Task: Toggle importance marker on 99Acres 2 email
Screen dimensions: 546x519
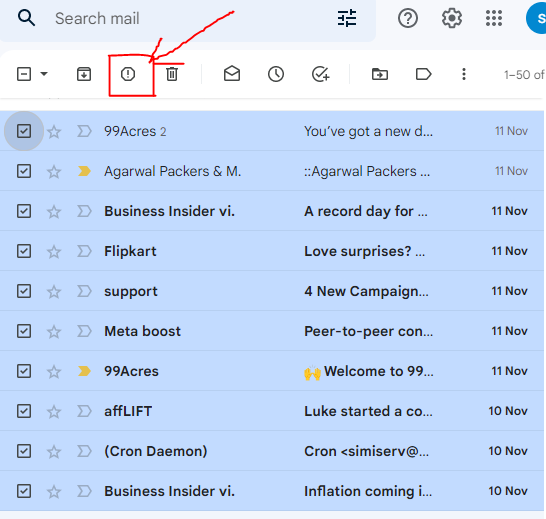Action: pyautogui.click(x=84, y=131)
